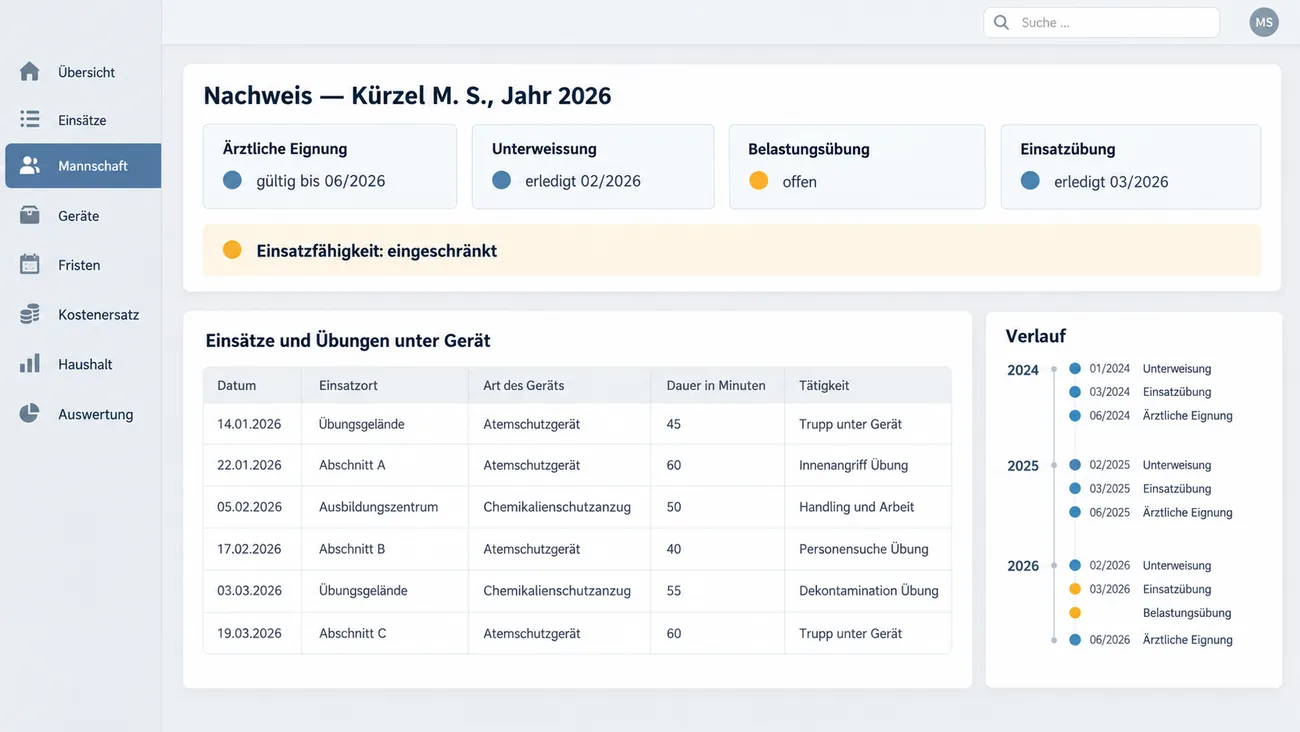Select Mannschaft in the sidebar
Screen dimensions: 1300x732
click(x=83, y=166)
